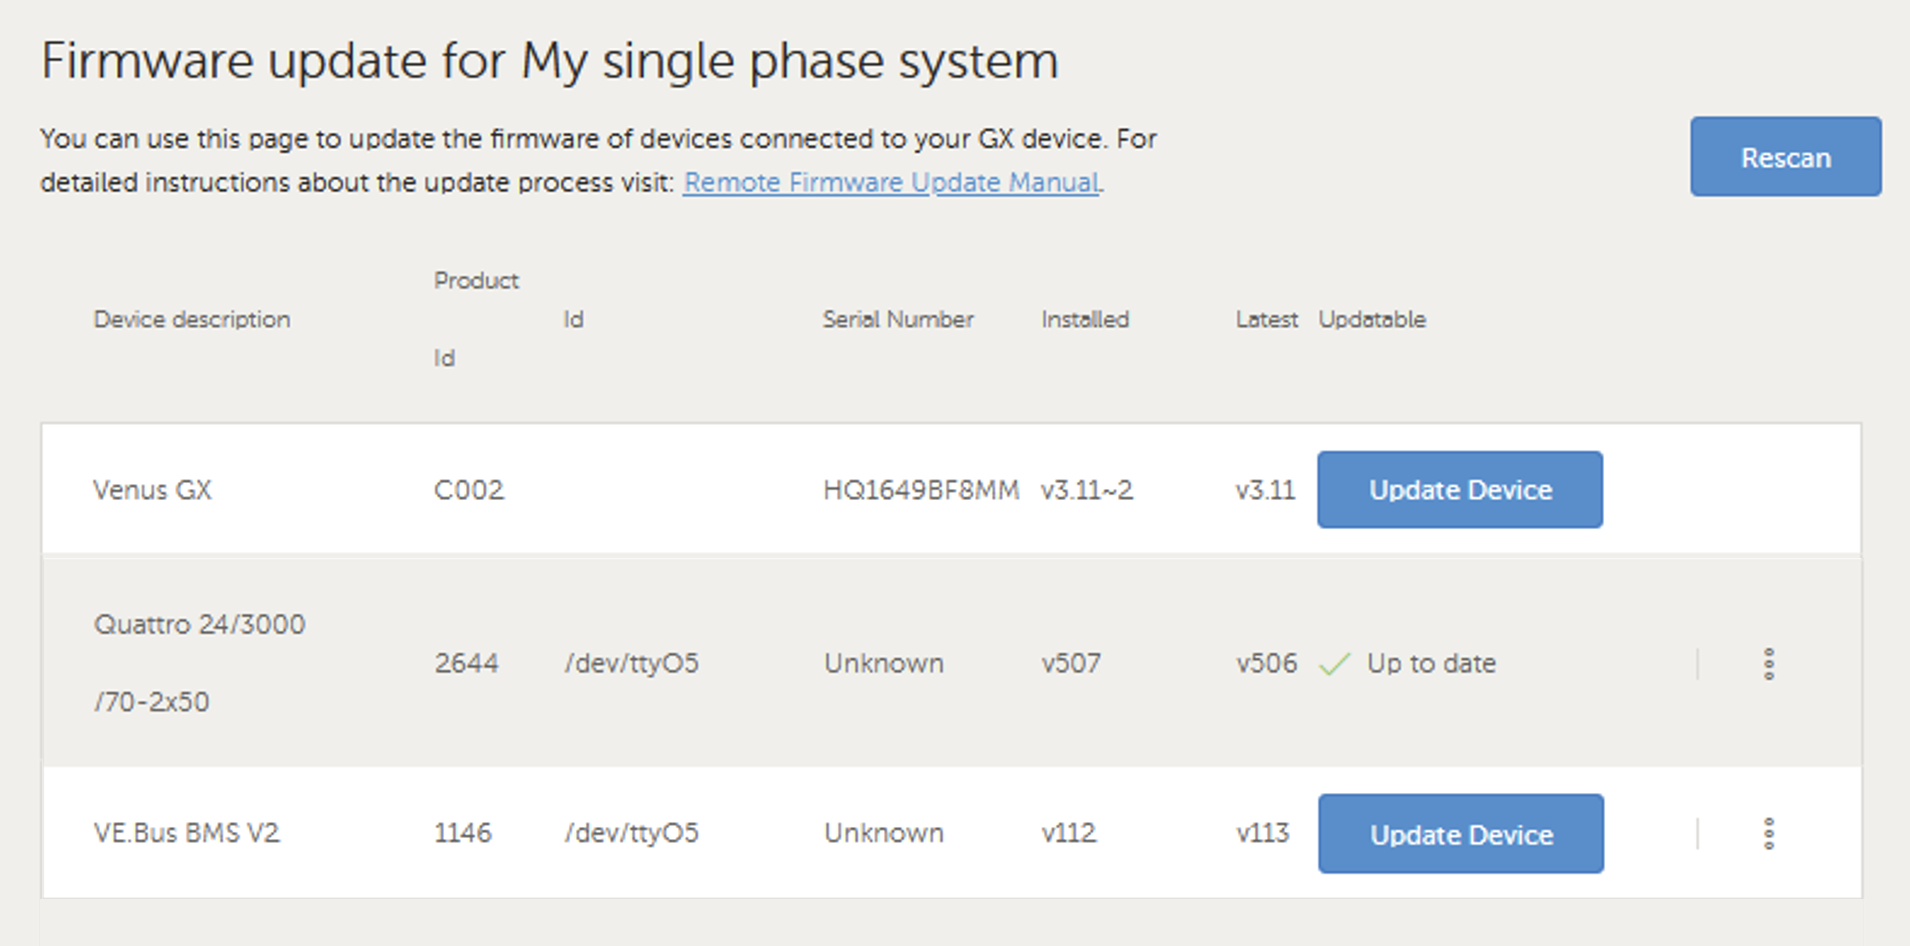Open the Remote Firmware Update Manual
This screenshot has width=1910, height=946.
click(891, 182)
